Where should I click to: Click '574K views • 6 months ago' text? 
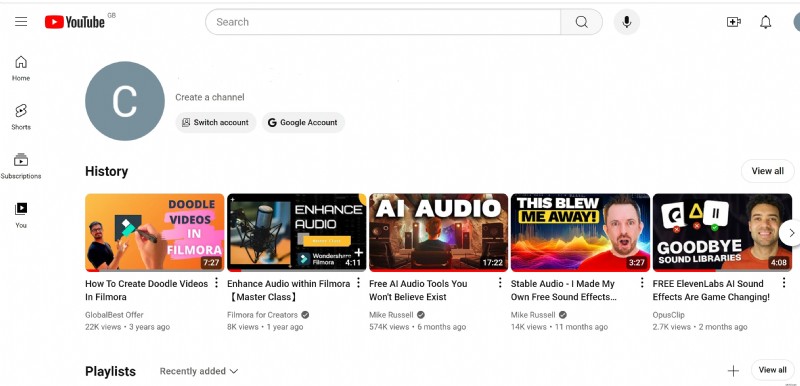[417, 327]
